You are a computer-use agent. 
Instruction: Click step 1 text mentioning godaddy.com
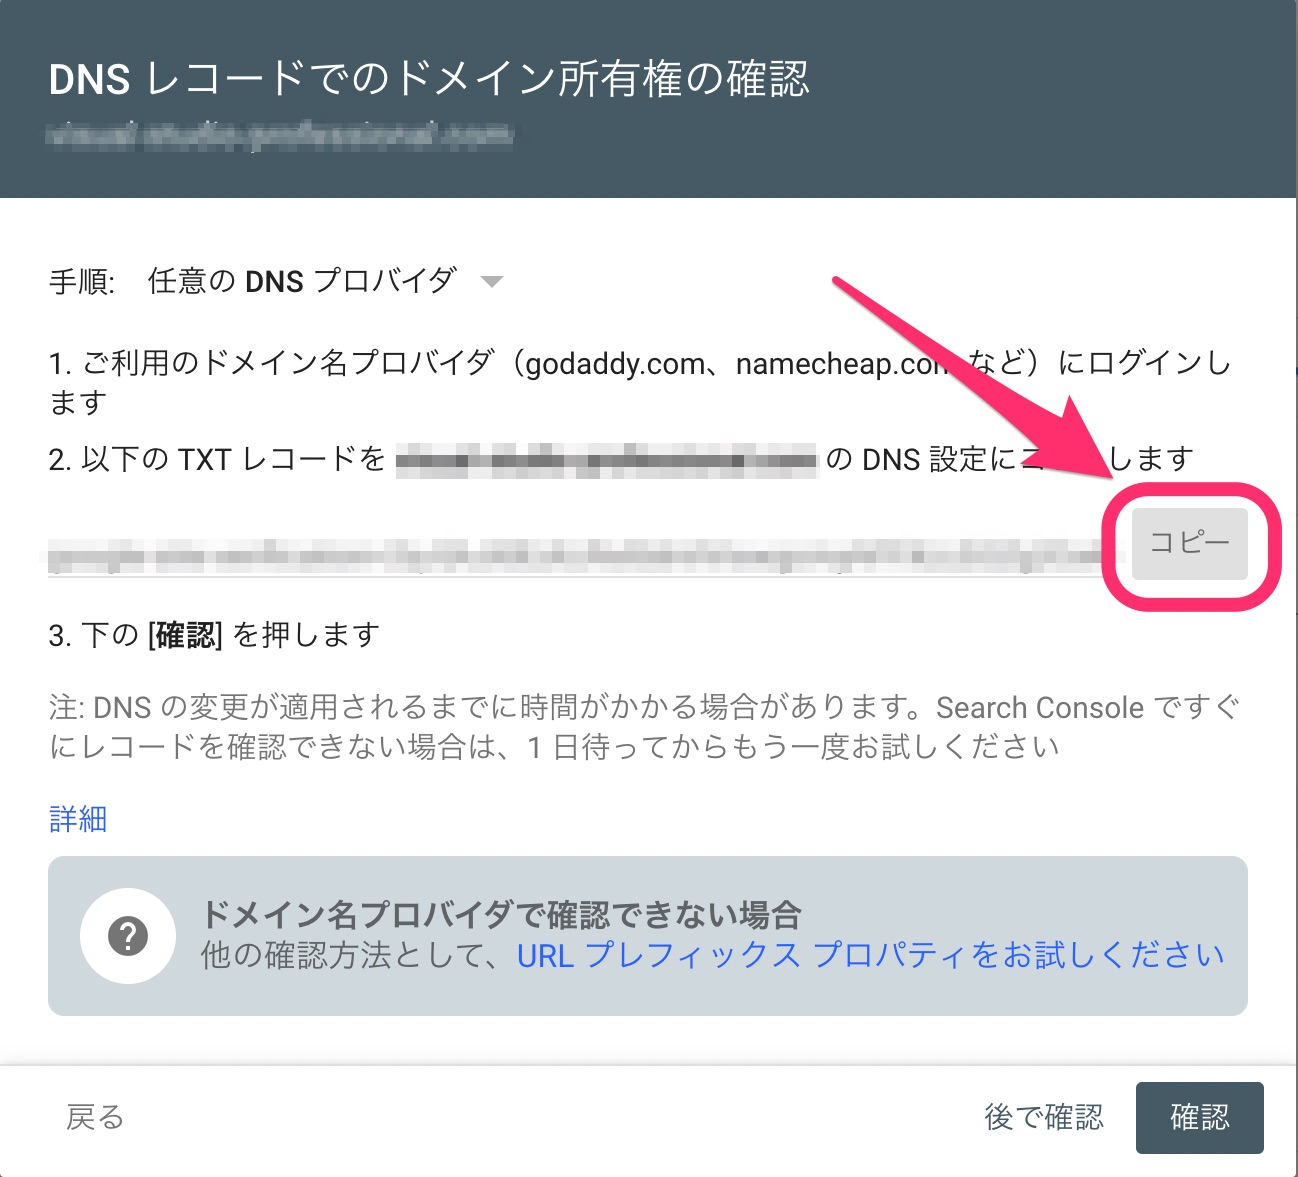pos(640,382)
